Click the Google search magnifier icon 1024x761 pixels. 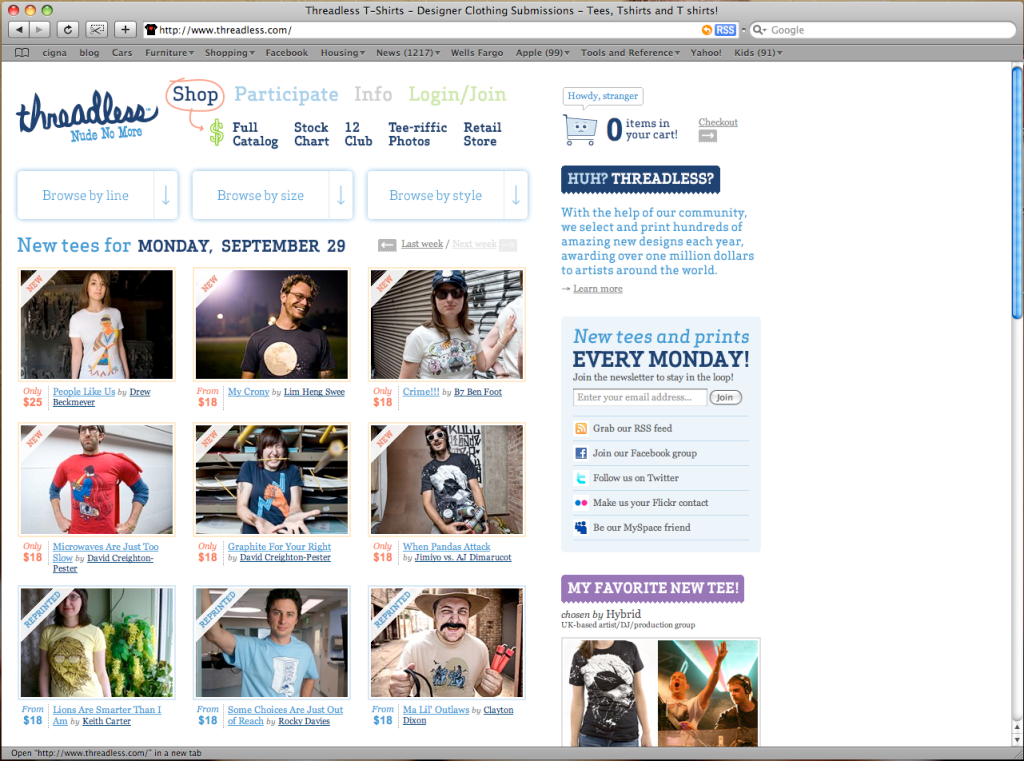759,30
